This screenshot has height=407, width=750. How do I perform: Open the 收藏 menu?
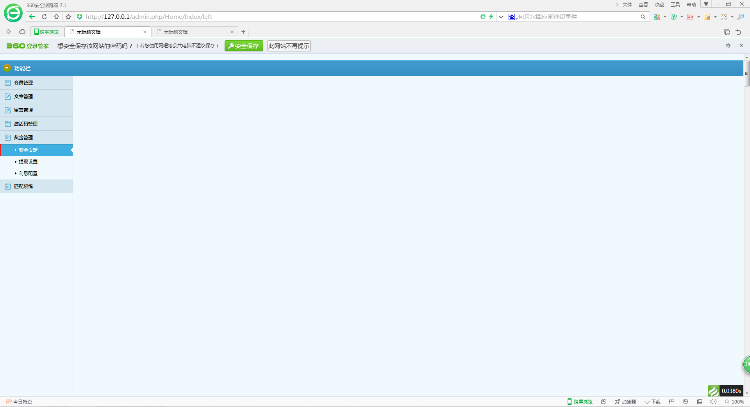tap(660, 4)
